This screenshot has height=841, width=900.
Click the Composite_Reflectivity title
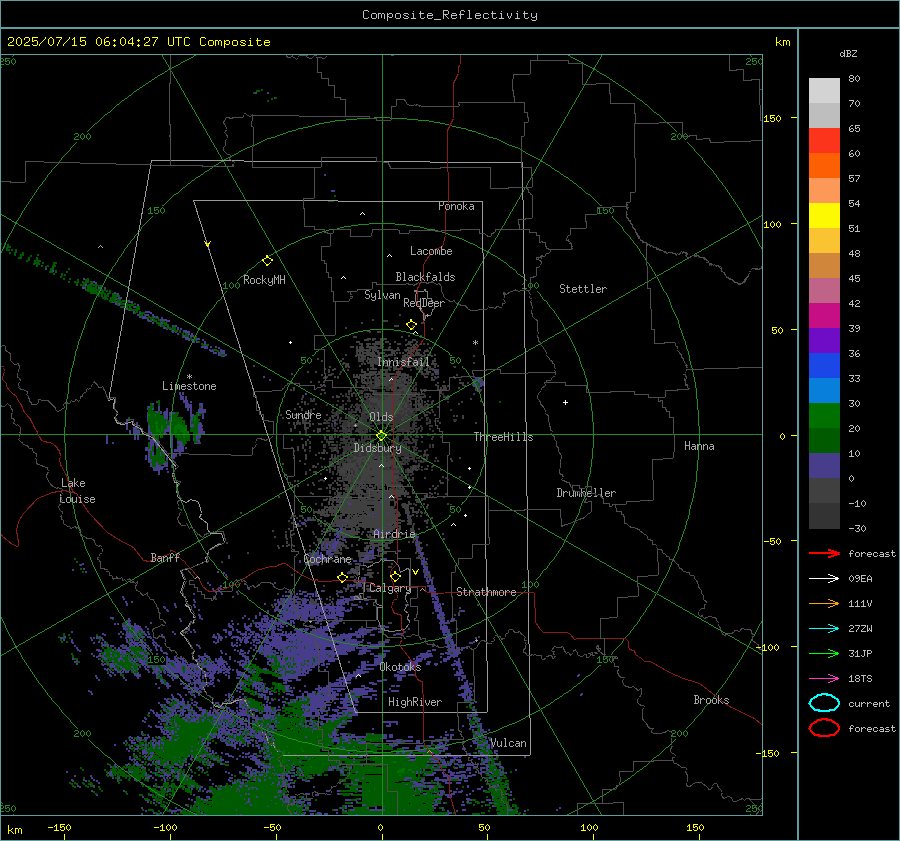(x=450, y=15)
